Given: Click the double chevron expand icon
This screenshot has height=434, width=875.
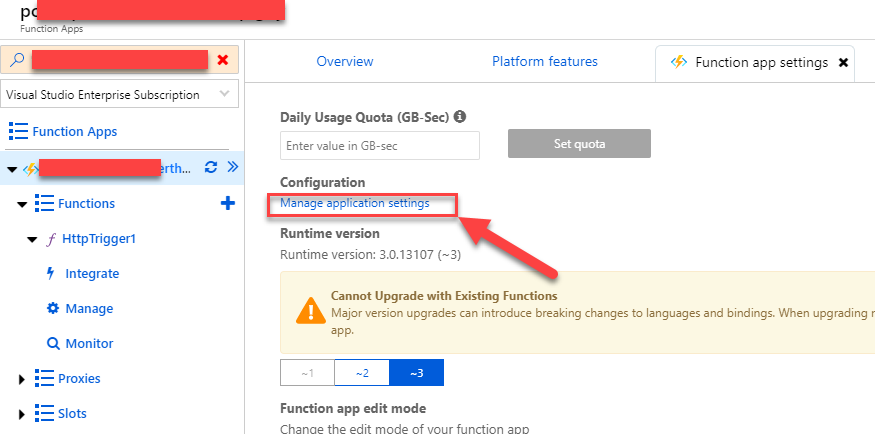Looking at the screenshot, I should 233,168.
